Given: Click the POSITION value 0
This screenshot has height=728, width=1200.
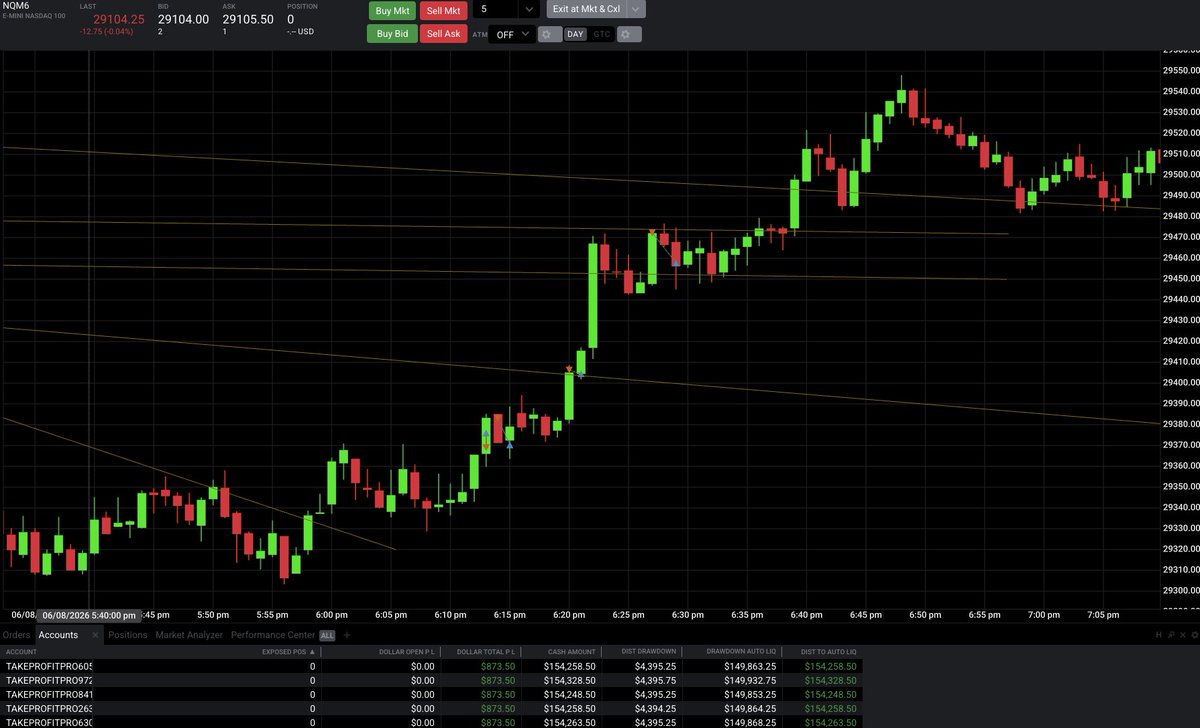Looking at the screenshot, I should click(x=291, y=19).
